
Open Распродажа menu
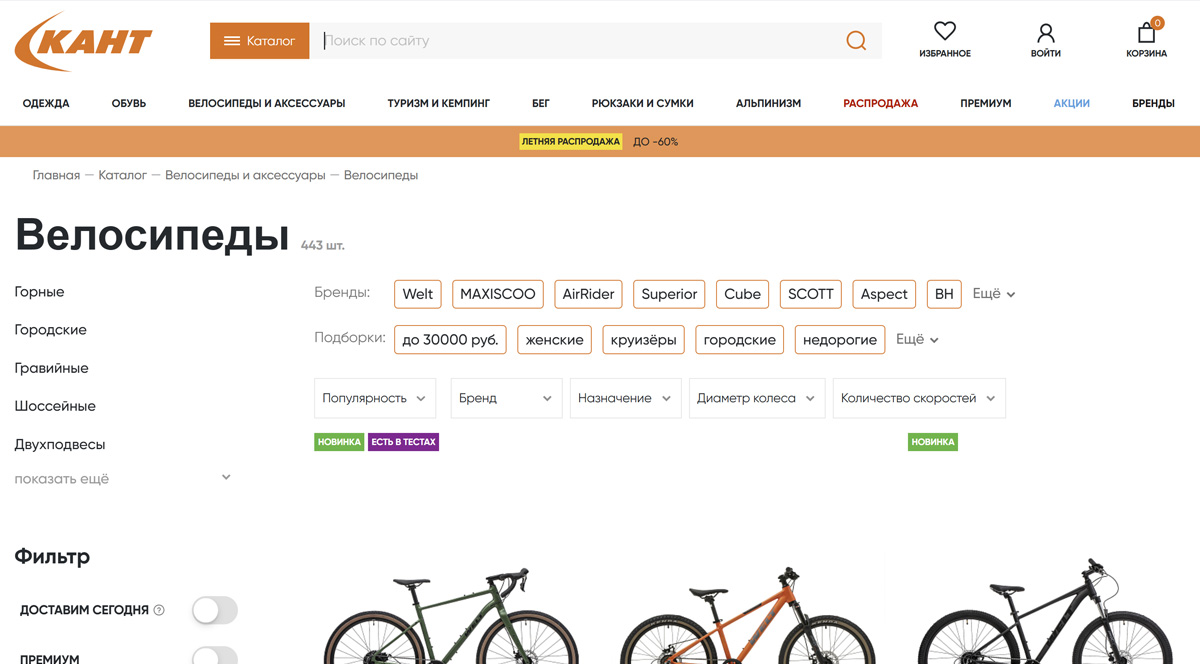point(880,103)
